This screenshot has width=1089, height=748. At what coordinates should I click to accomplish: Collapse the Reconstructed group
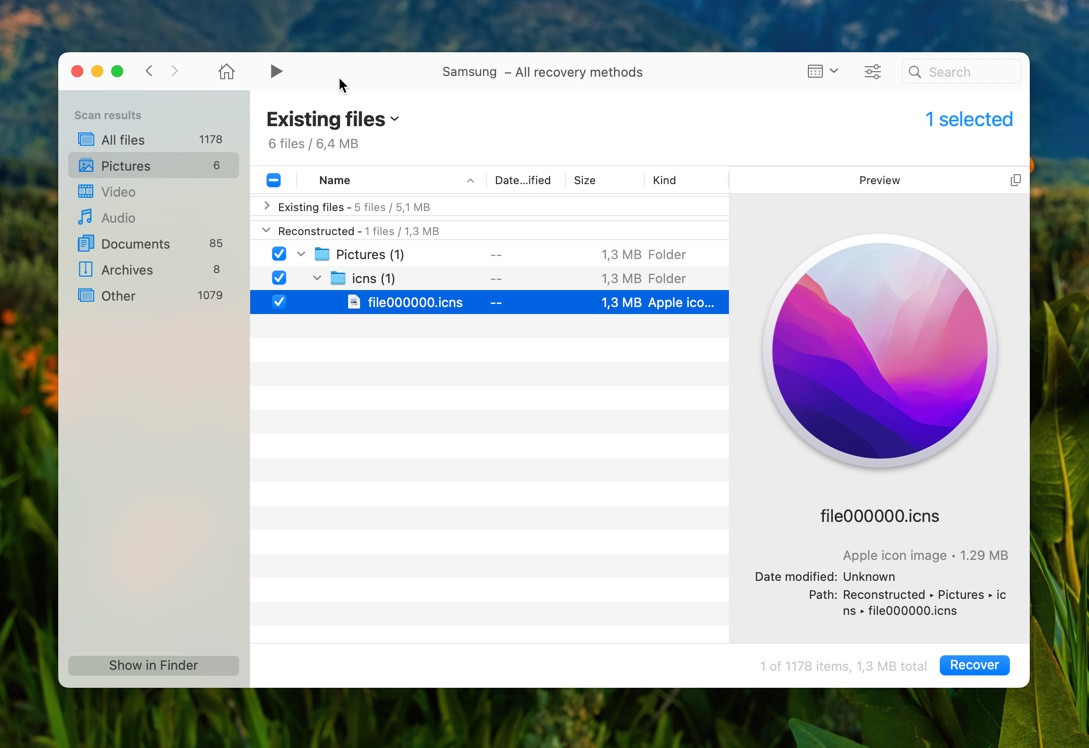coord(266,231)
